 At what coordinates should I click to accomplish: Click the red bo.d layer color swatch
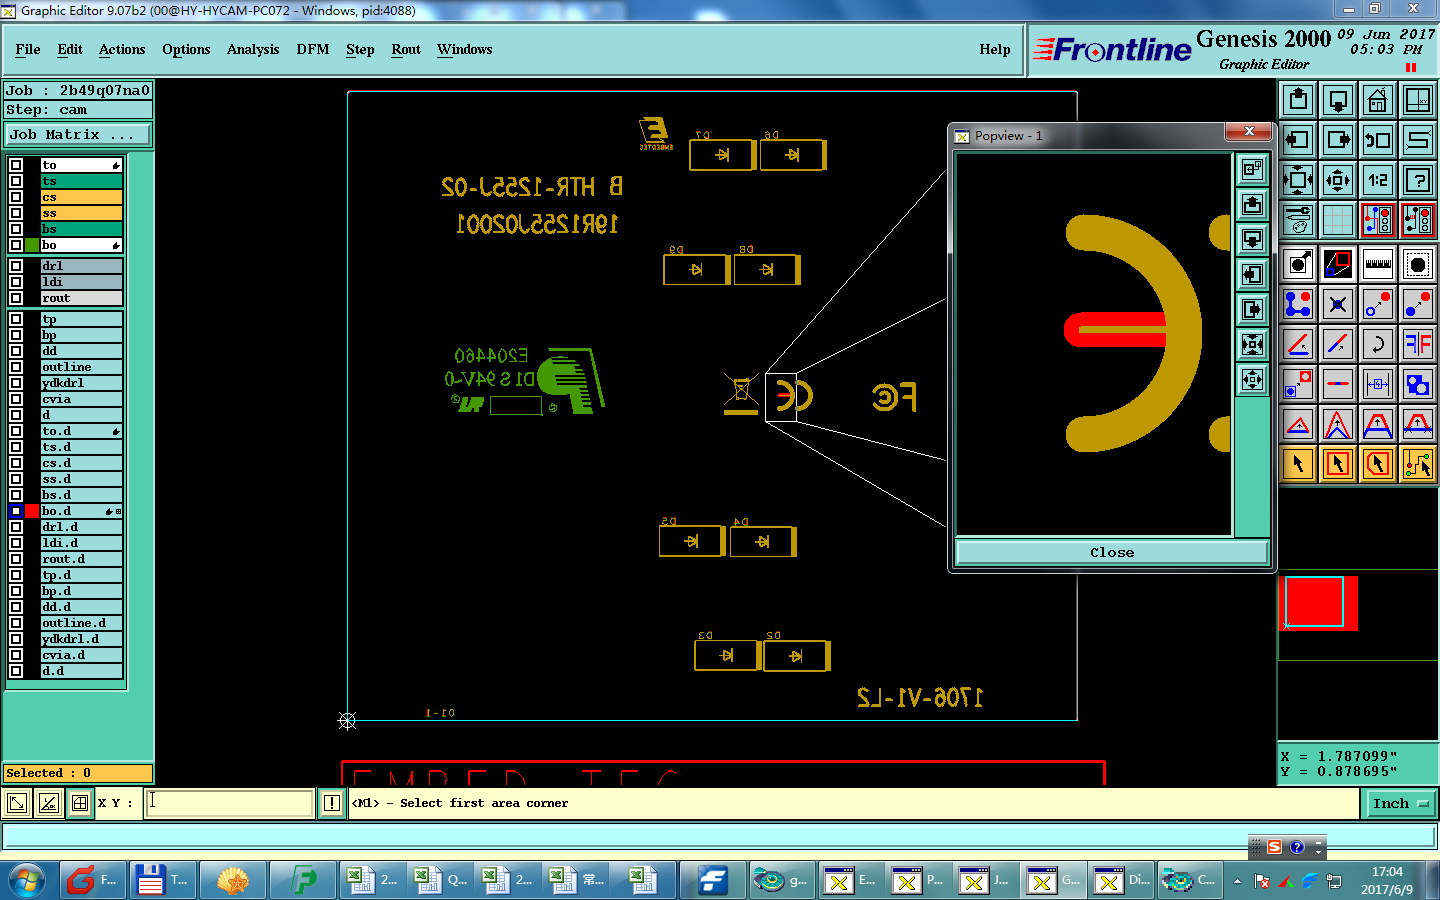click(32, 511)
